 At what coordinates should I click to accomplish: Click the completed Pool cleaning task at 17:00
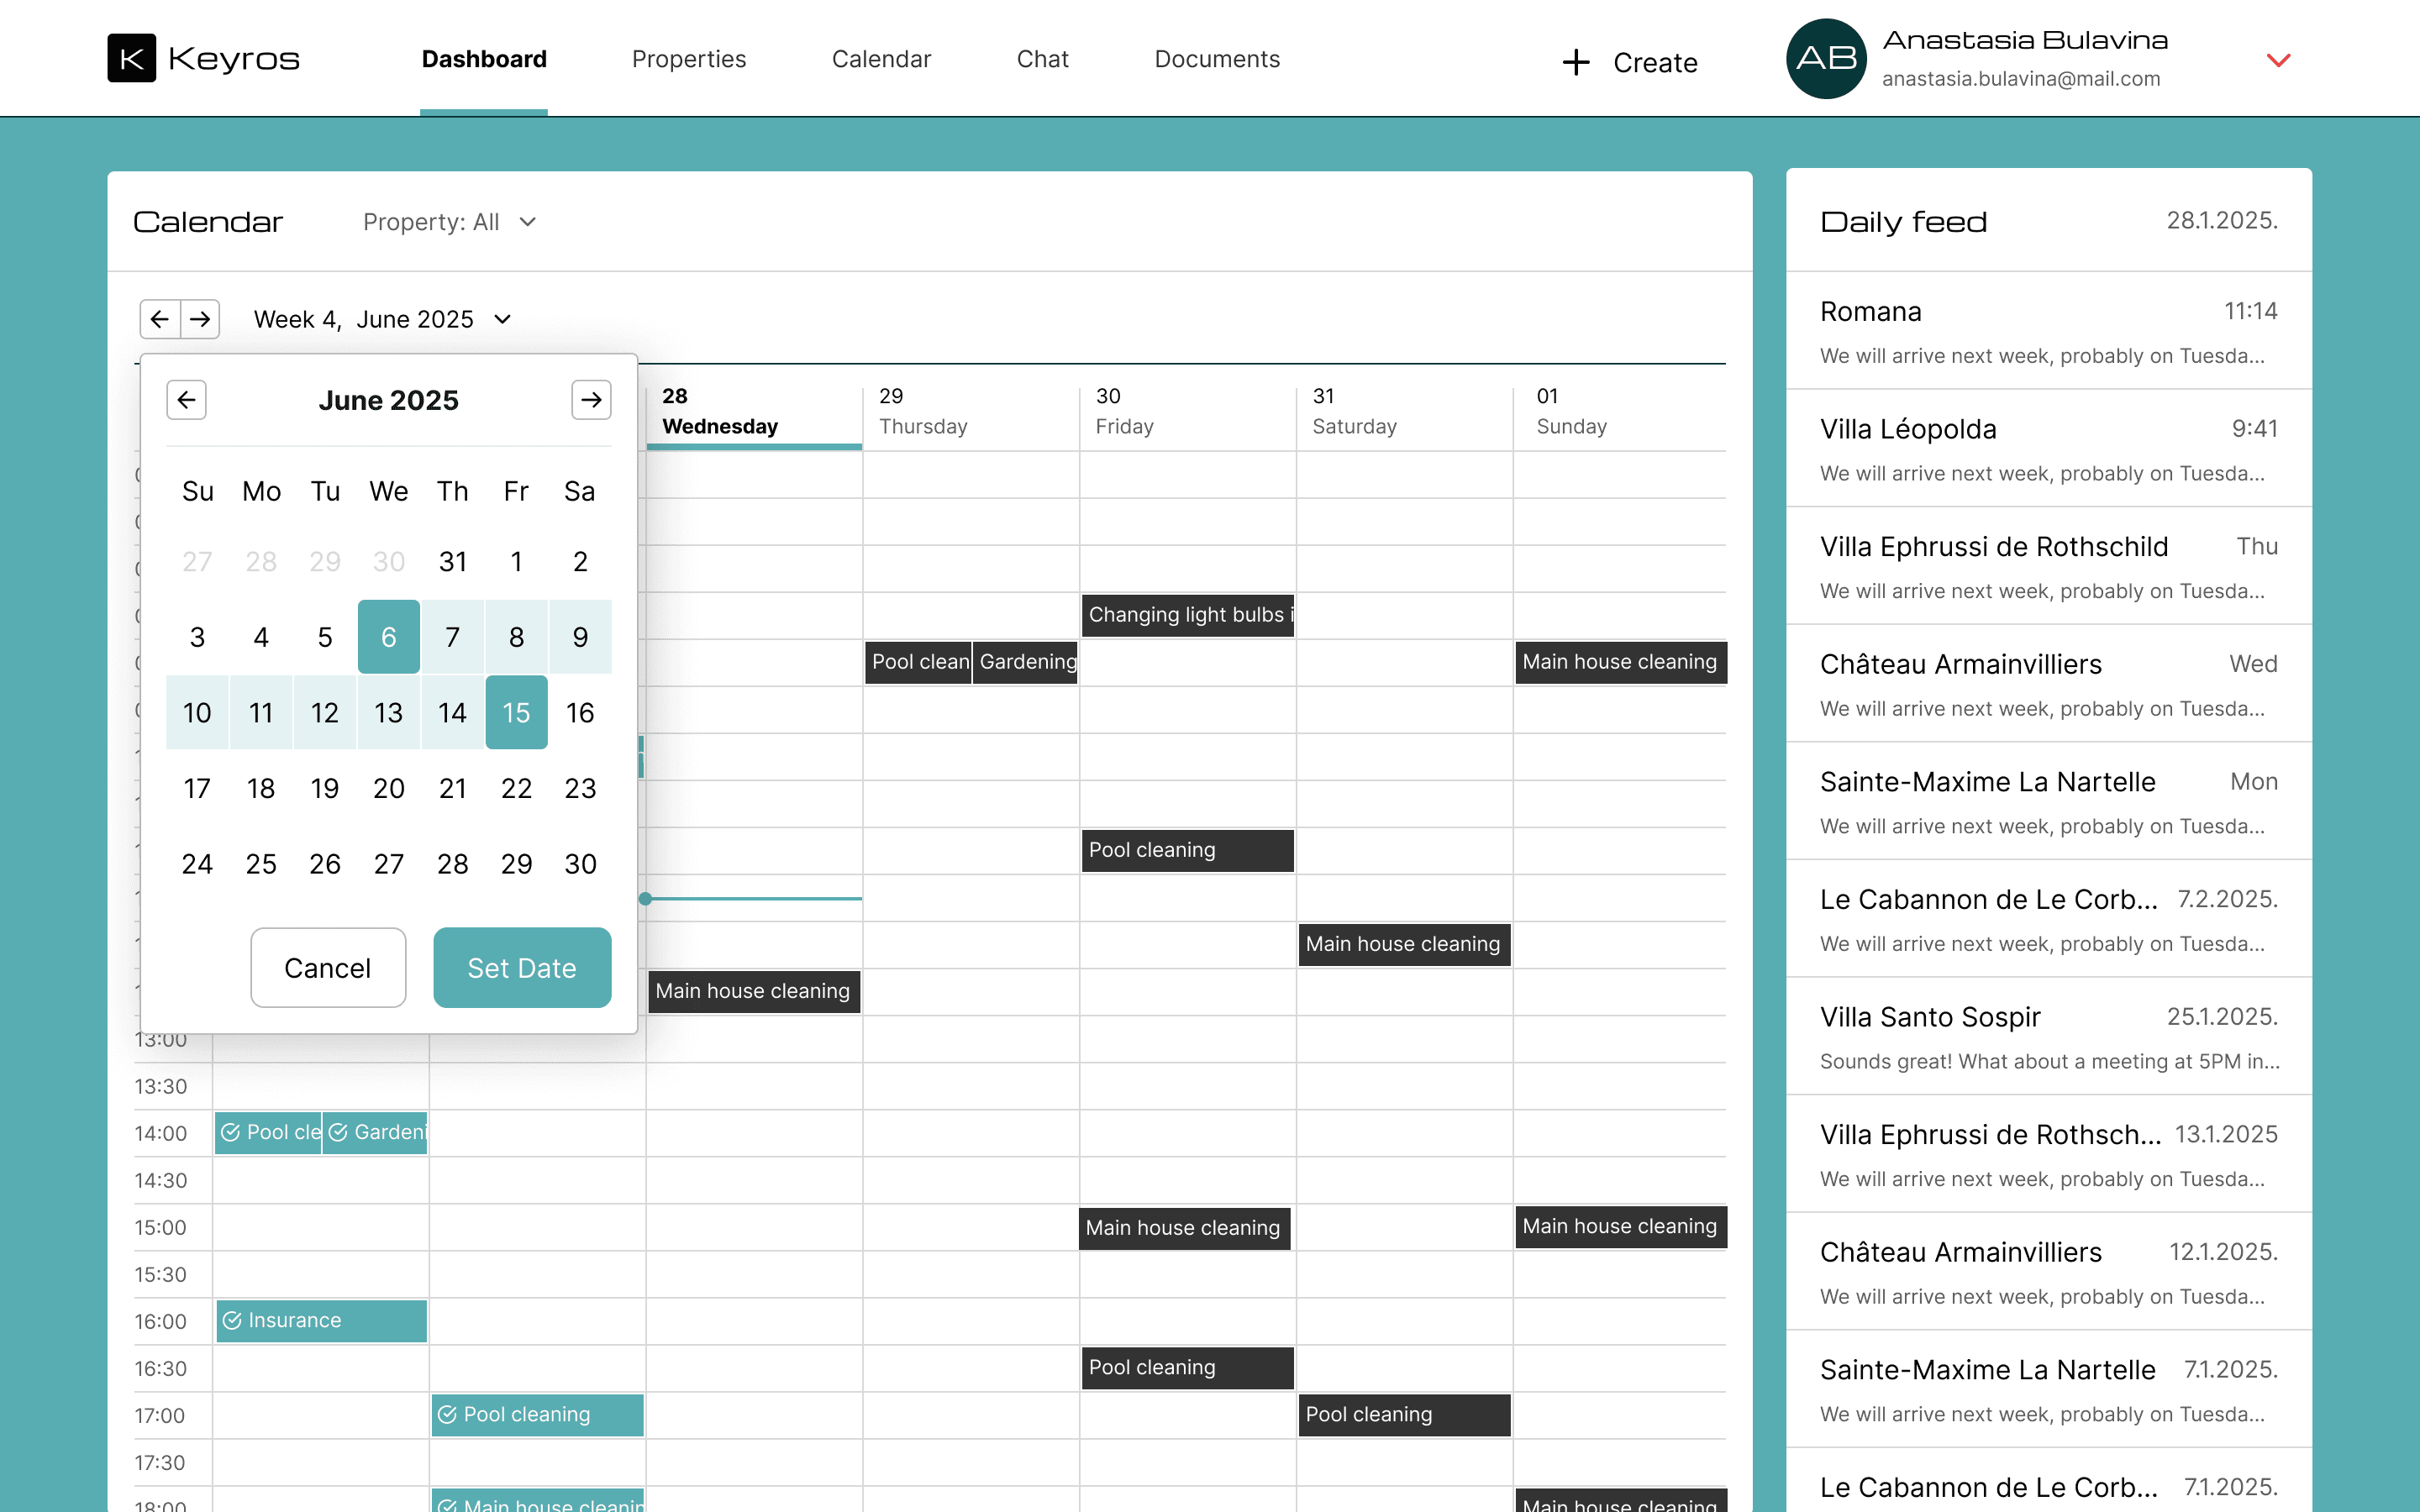(x=537, y=1414)
